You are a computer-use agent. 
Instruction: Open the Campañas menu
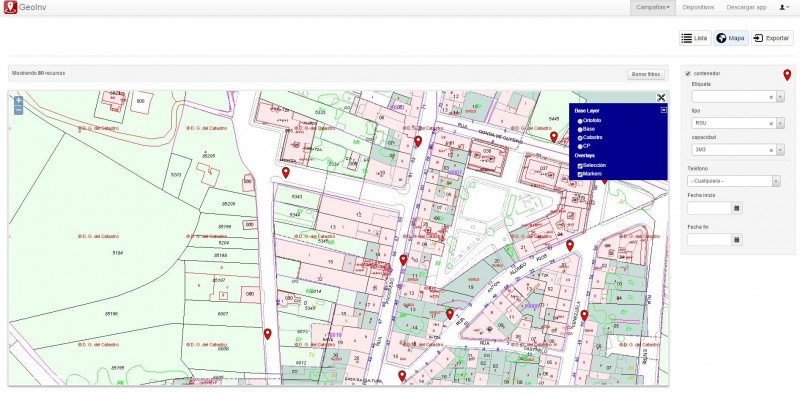(653, 7)
